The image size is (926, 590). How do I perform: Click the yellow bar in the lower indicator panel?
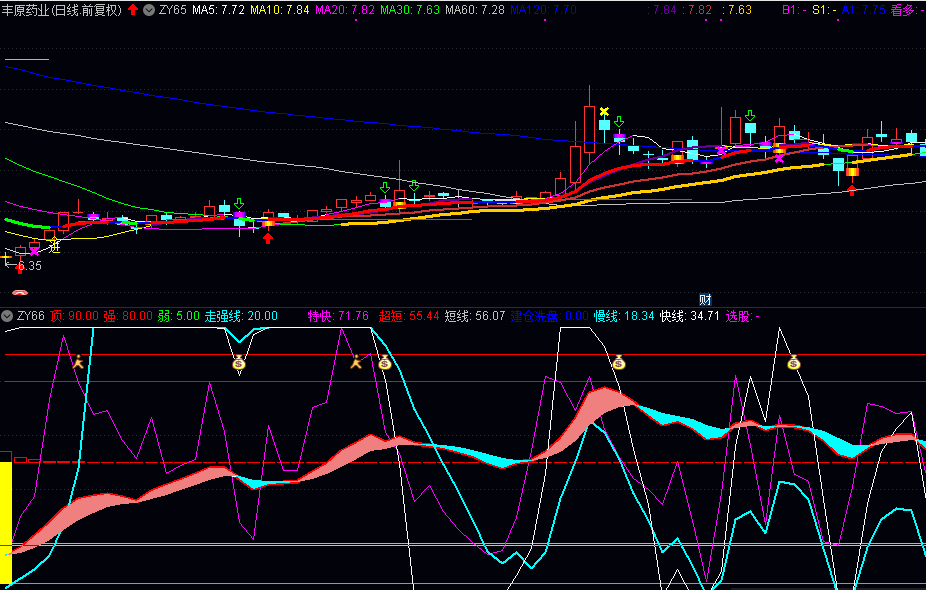pos(6,523)
